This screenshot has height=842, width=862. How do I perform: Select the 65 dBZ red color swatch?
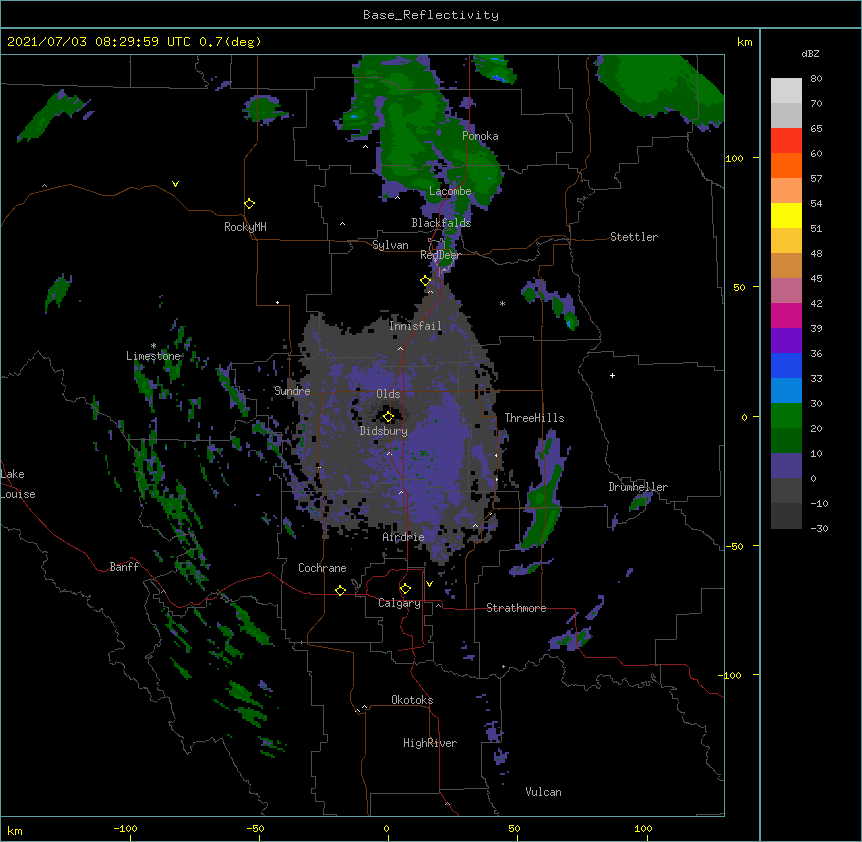click(786, 141)
